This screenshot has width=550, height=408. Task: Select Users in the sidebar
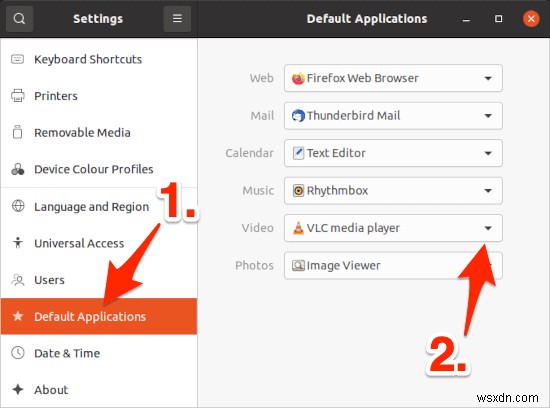pyautogui.click(x=99, y=280)
